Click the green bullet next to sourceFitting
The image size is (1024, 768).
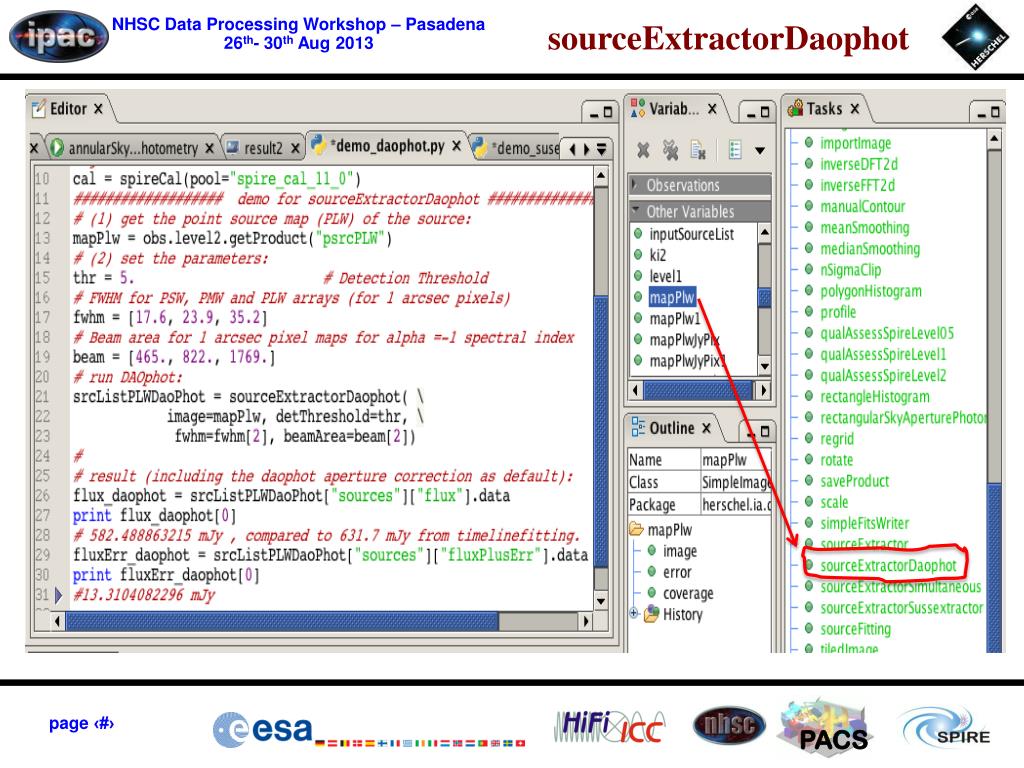point(808,628)
